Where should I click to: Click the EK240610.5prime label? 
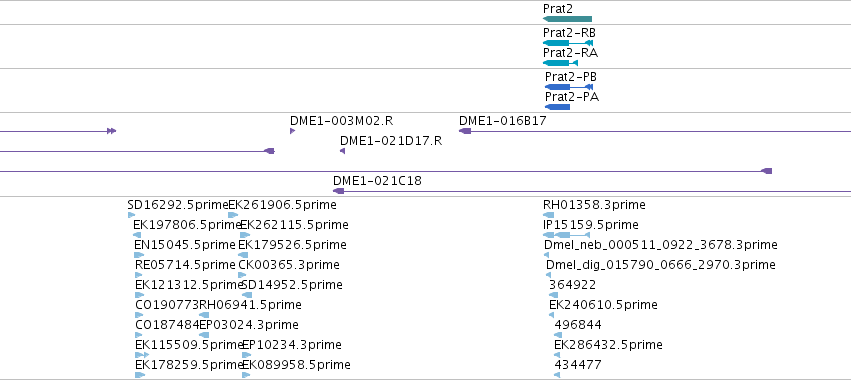pos(604,305)
